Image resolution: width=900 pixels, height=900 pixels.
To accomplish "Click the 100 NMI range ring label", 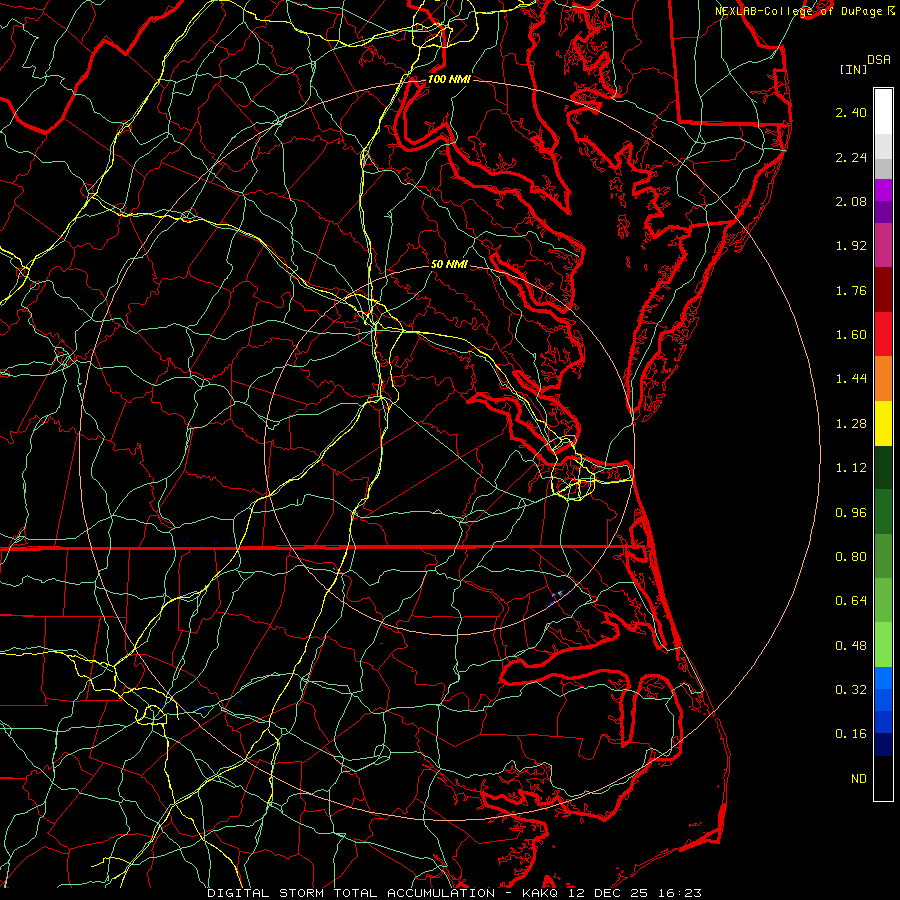I will coord(449,79).
